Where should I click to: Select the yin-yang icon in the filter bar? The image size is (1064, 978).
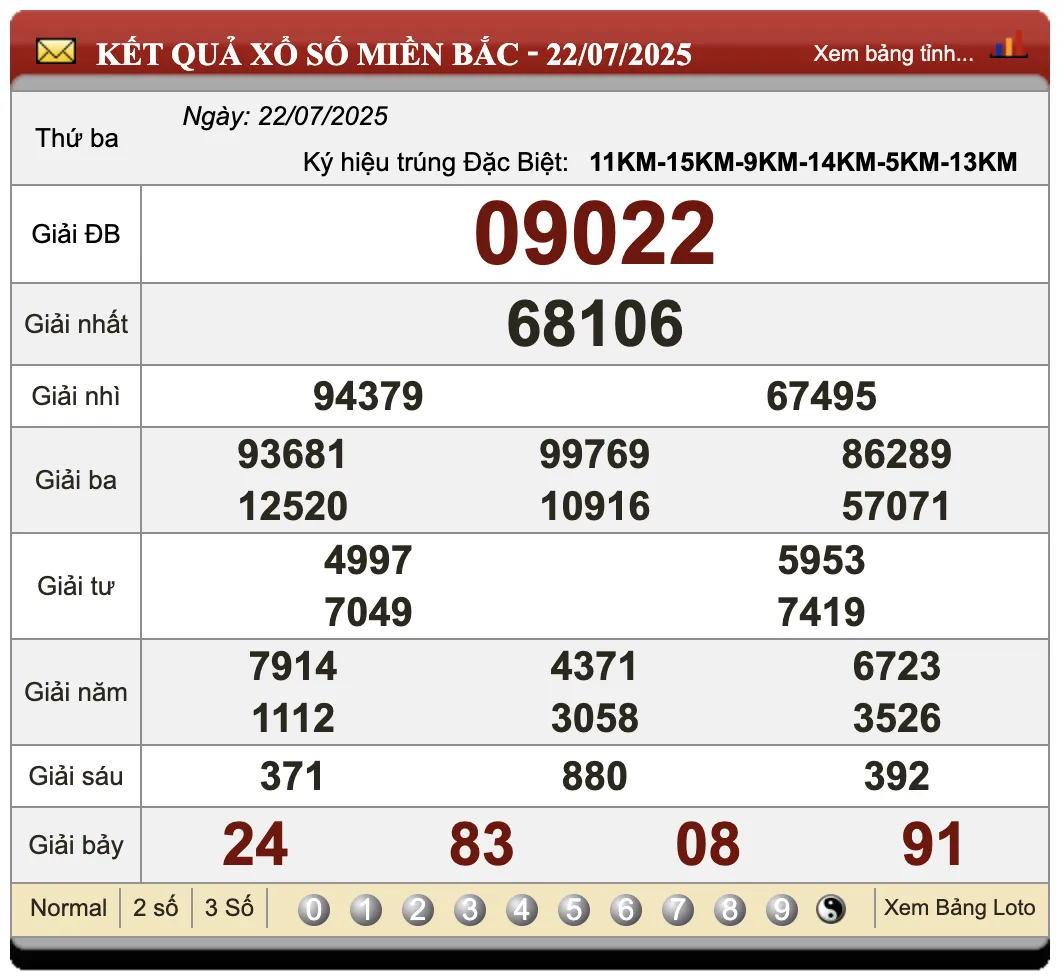[833, 908]
